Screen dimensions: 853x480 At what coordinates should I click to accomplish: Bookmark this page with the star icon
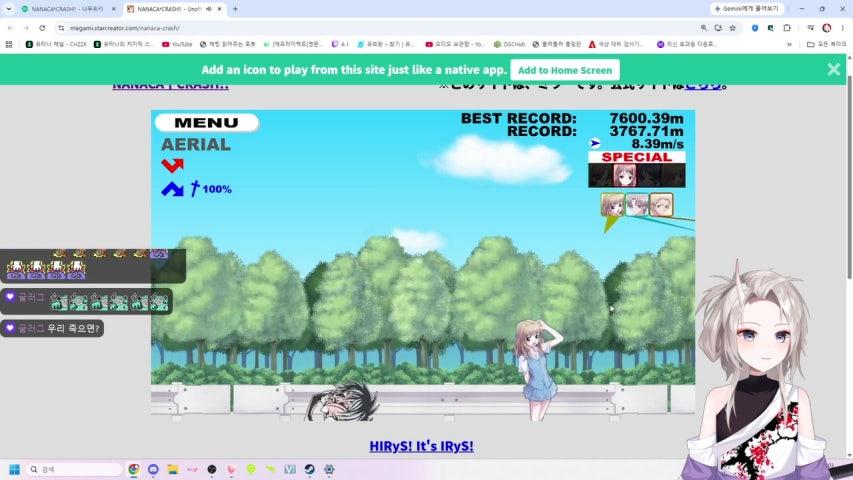point(733,28)
